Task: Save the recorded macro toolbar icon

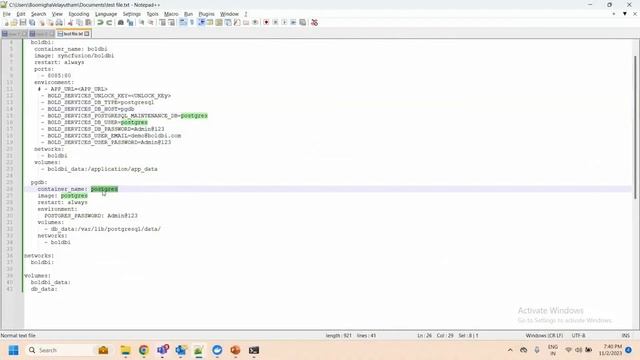Action: click(x=302, y=22)
